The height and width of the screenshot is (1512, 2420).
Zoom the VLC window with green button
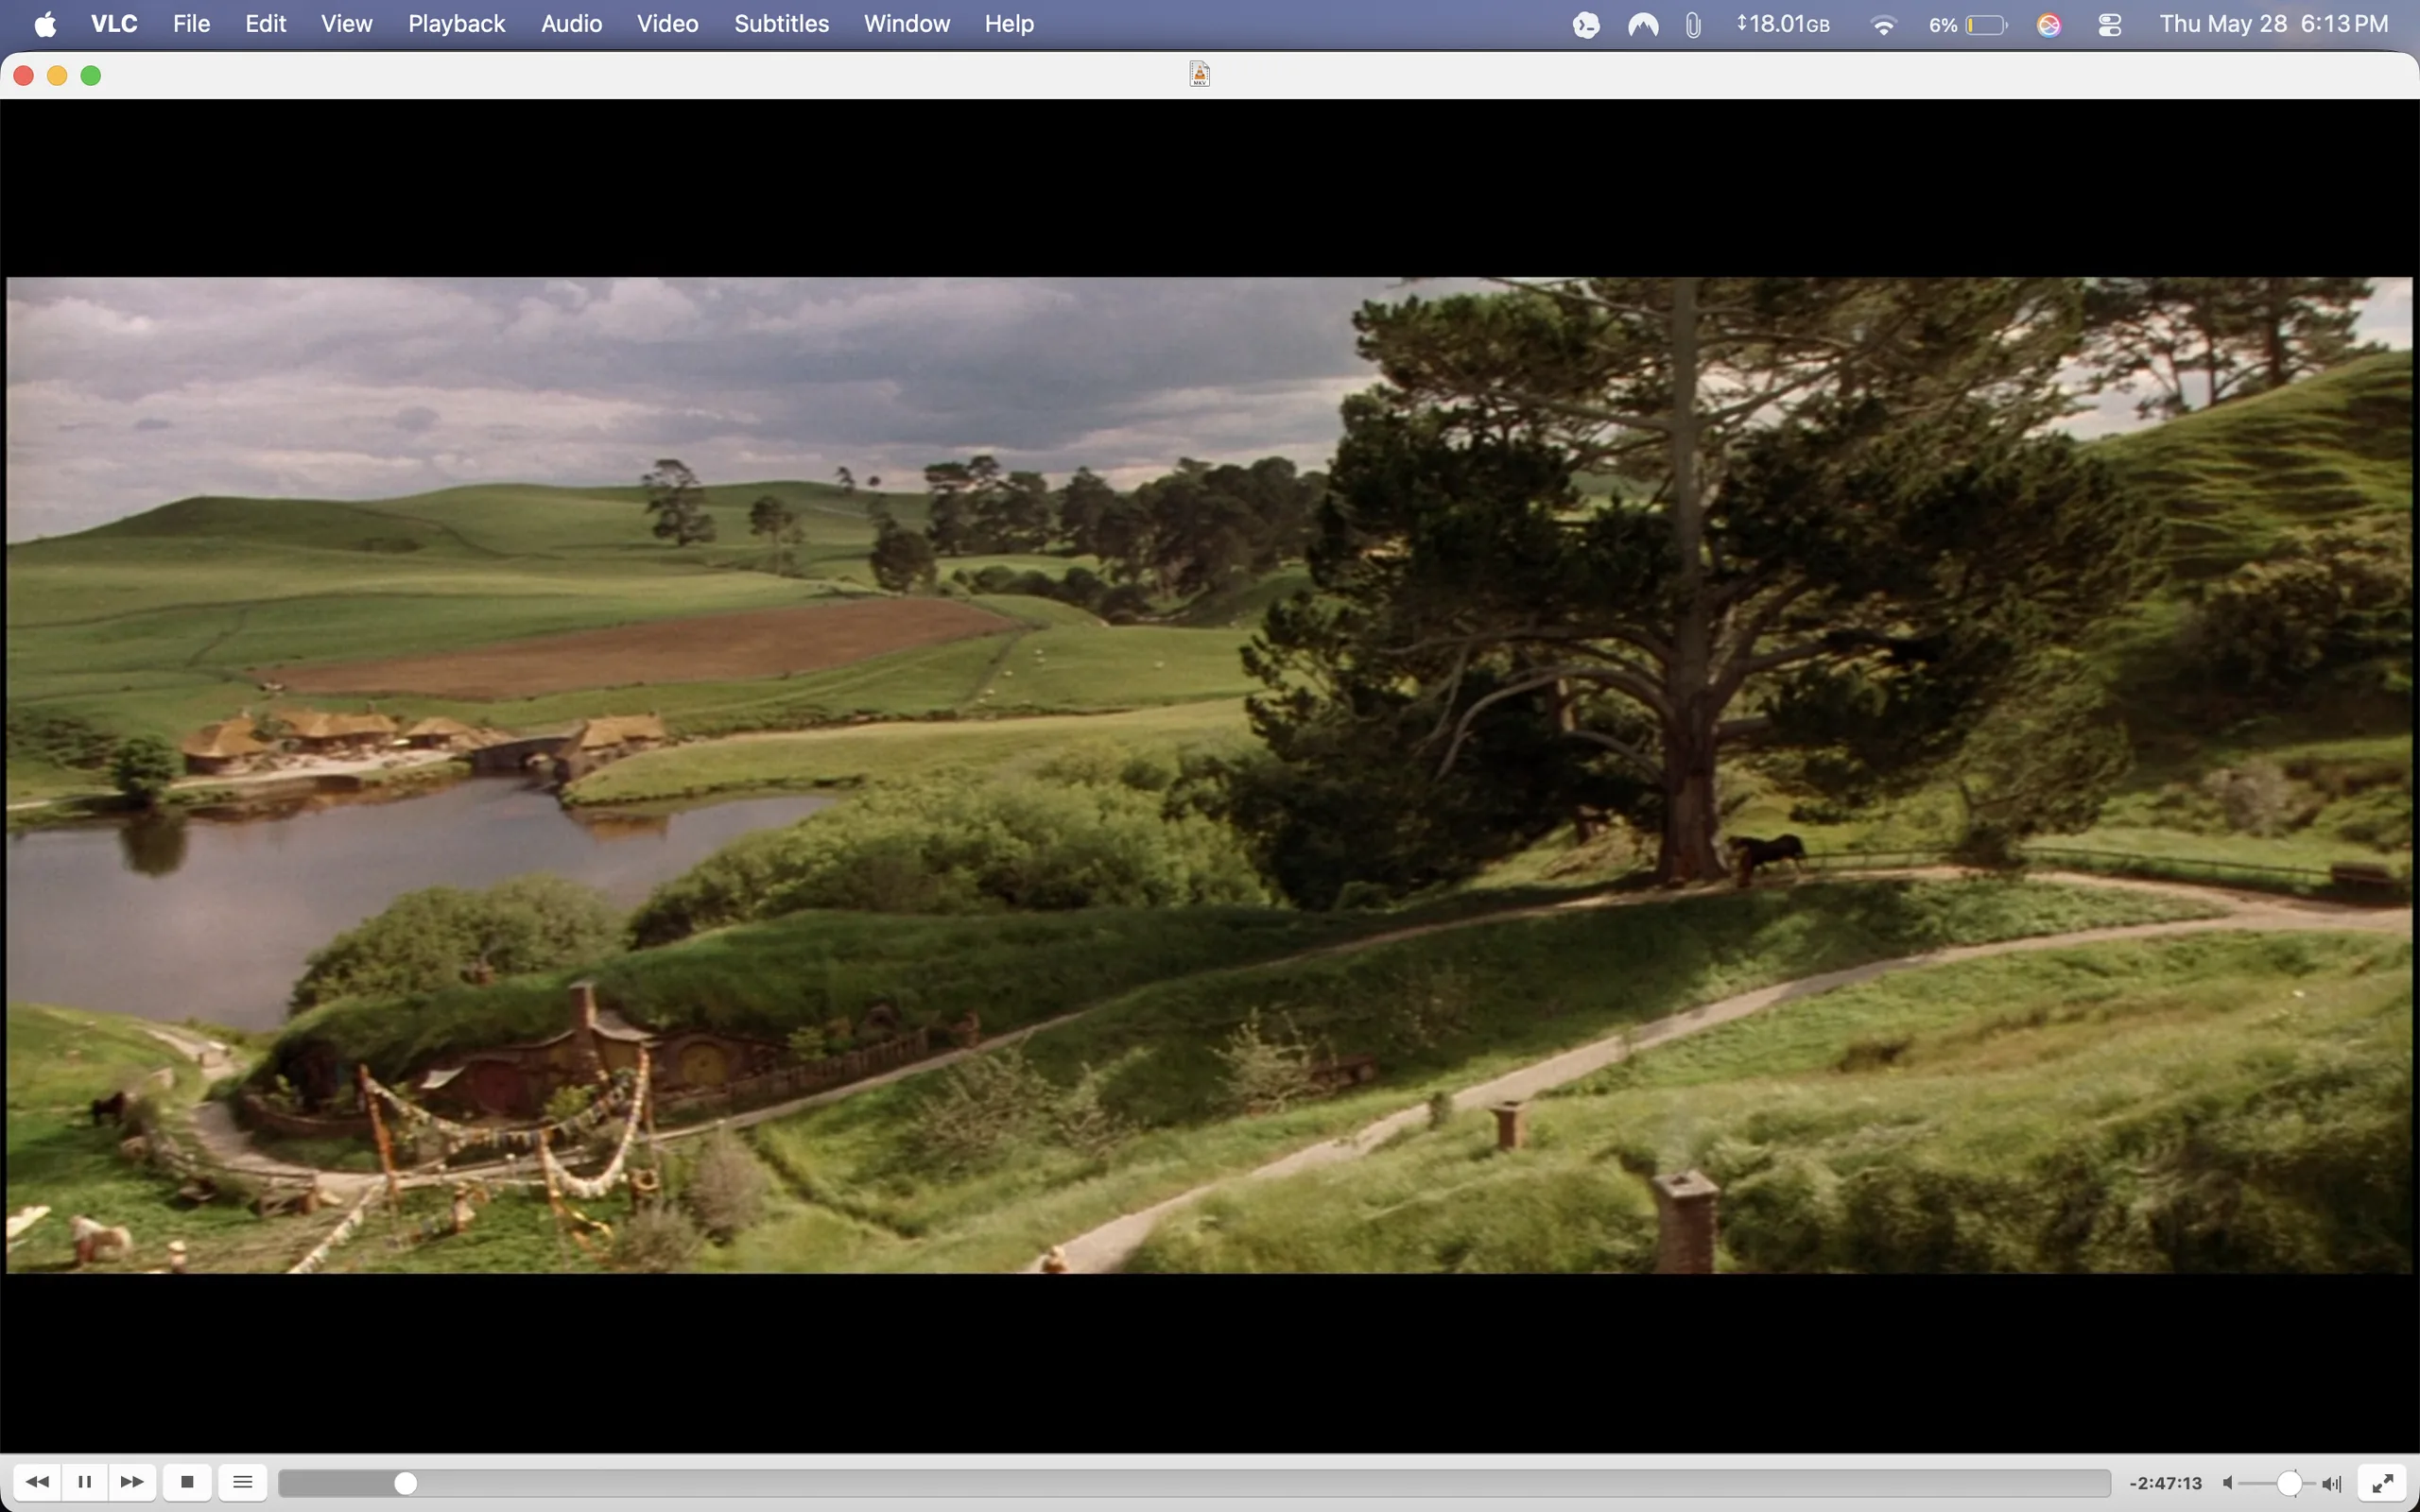[x=91, y=75]
